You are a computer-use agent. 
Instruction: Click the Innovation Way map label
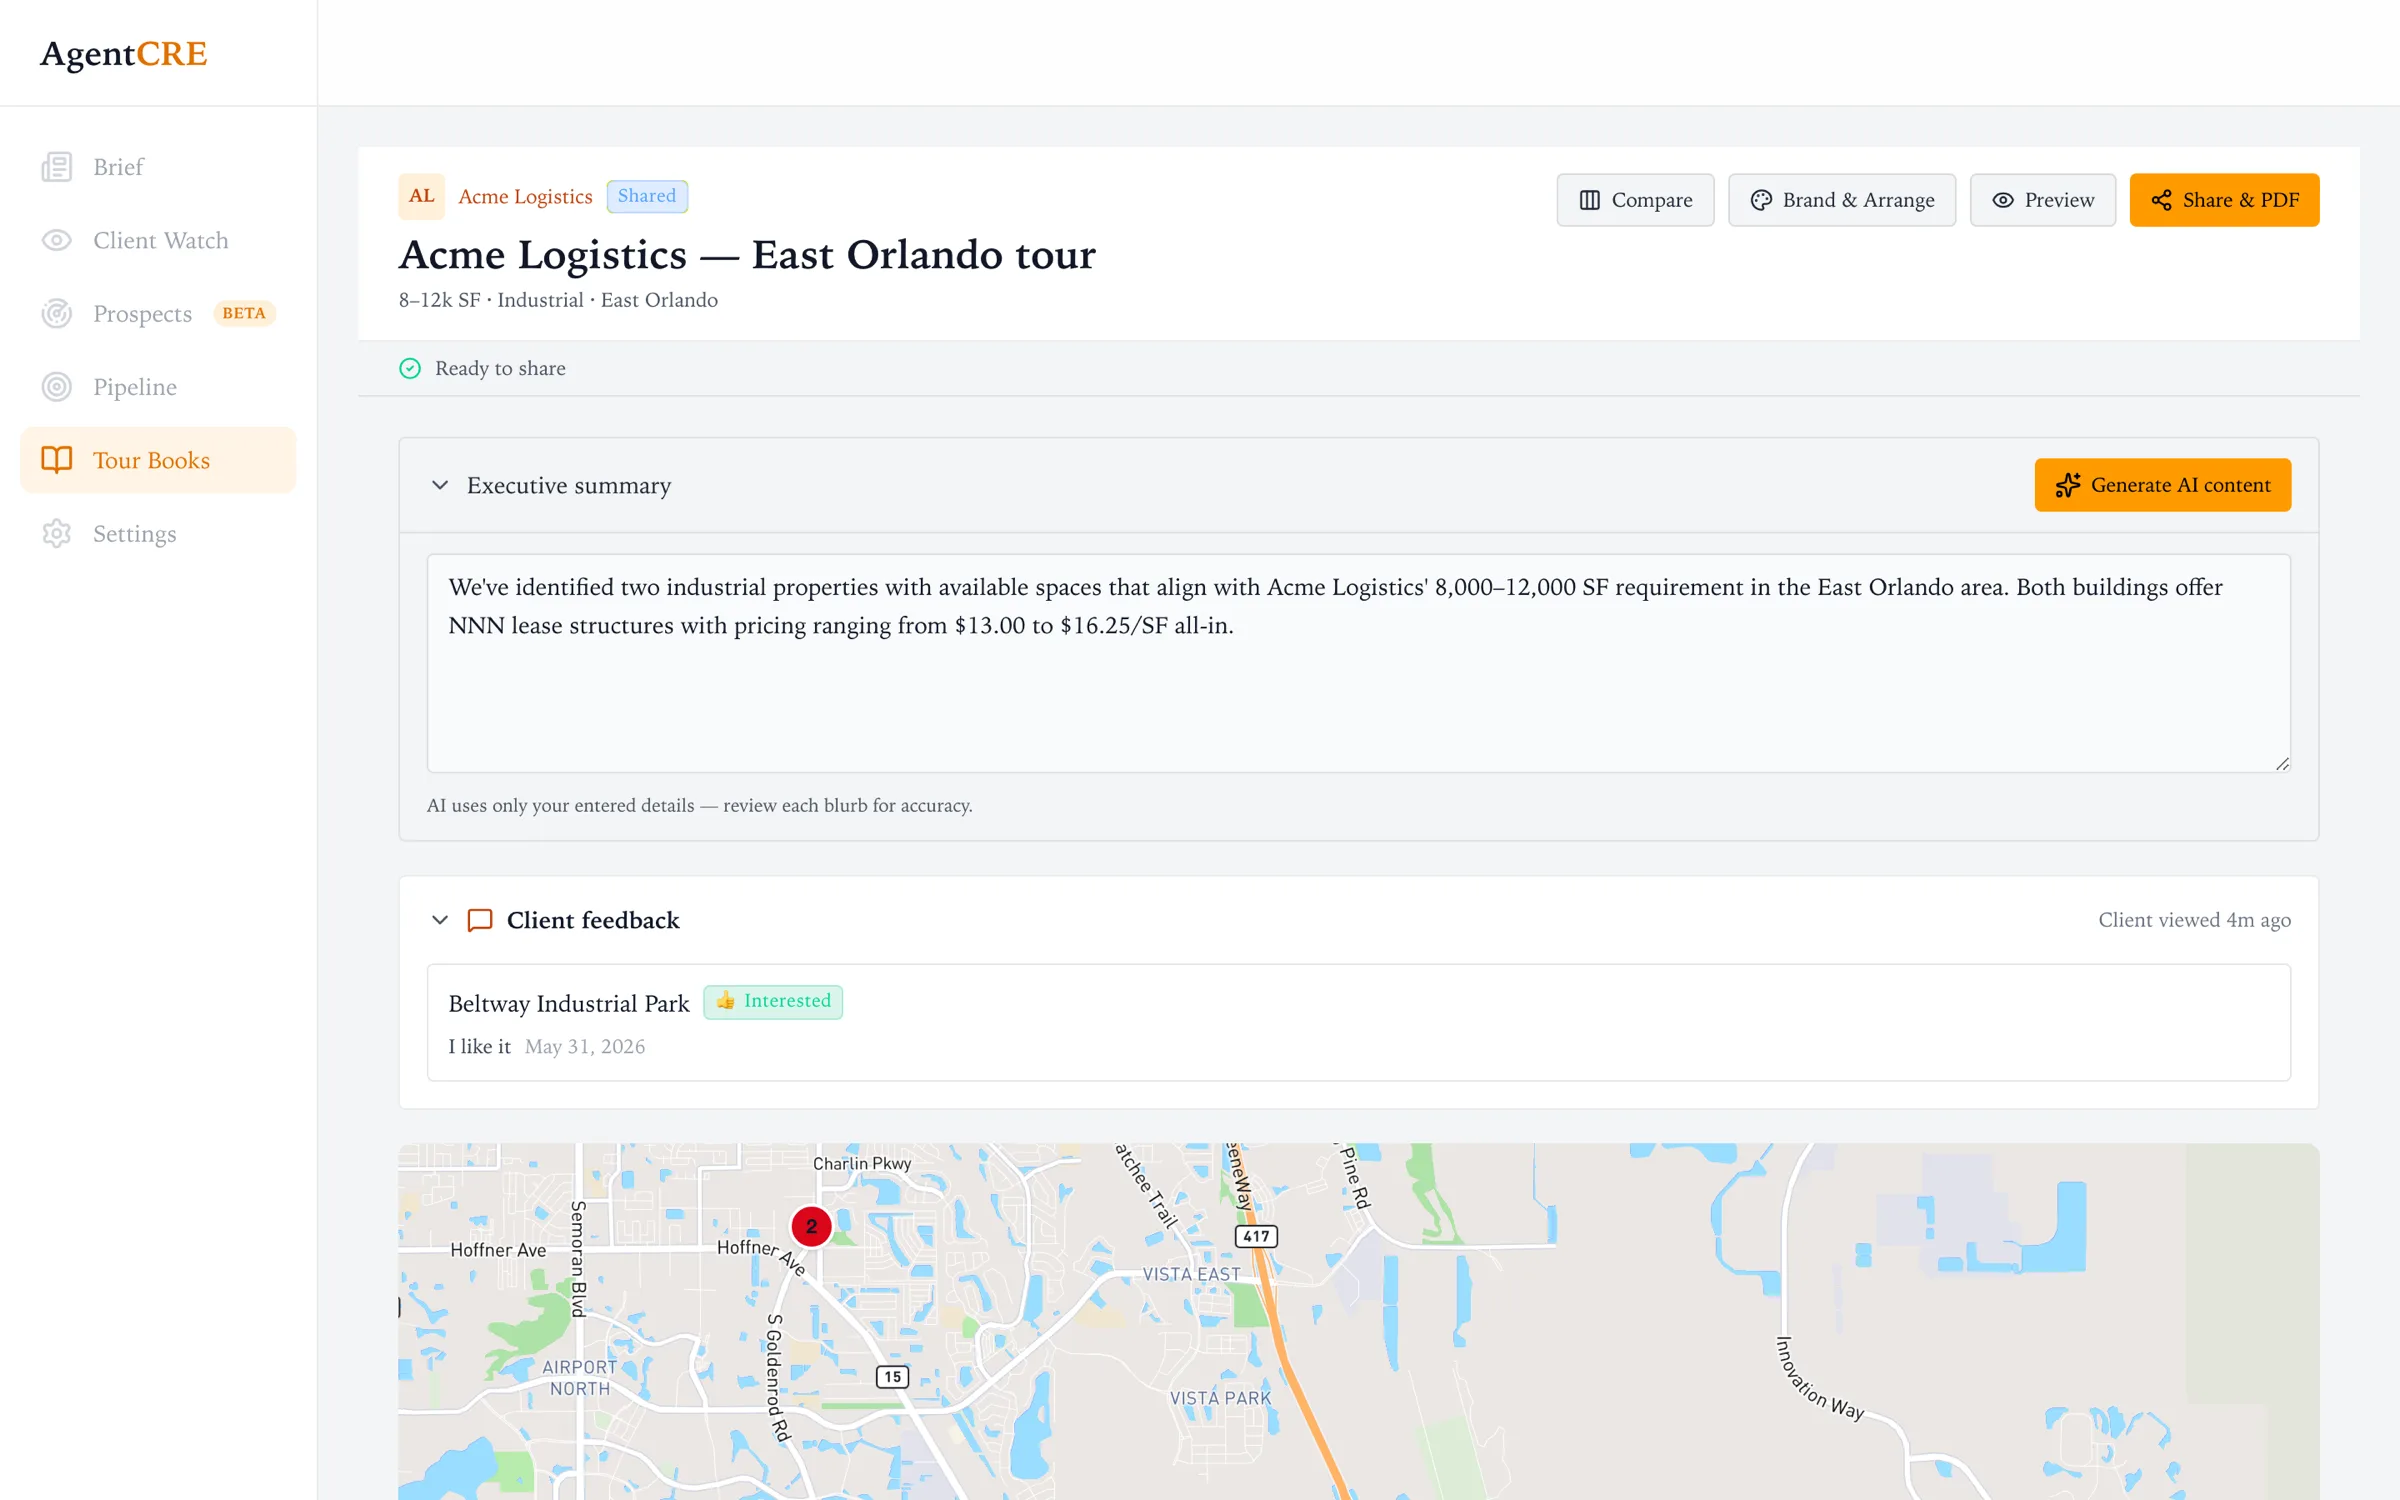1820,1378
